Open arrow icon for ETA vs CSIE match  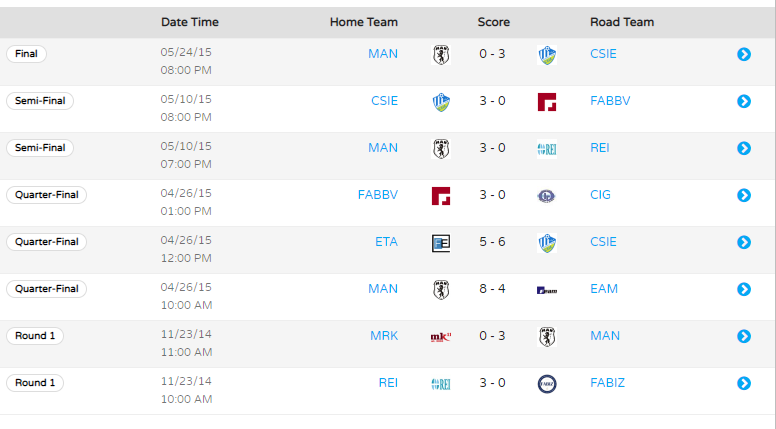tap(744, 242)
